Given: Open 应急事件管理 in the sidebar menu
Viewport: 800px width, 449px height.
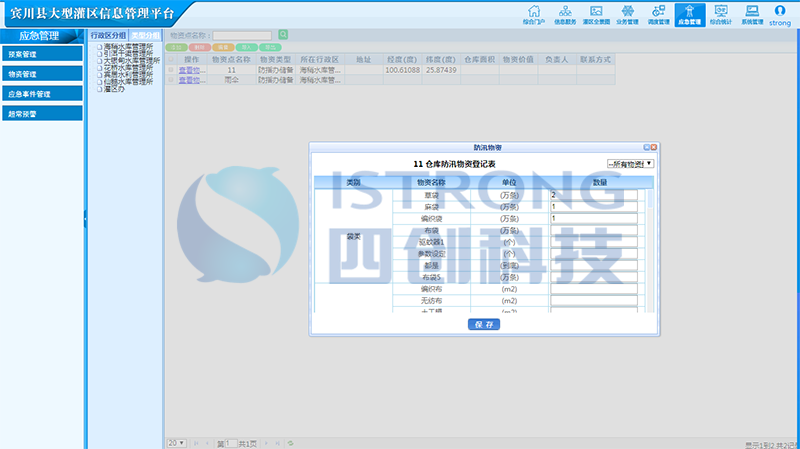Looking at the screenshot, I should 42,94.
